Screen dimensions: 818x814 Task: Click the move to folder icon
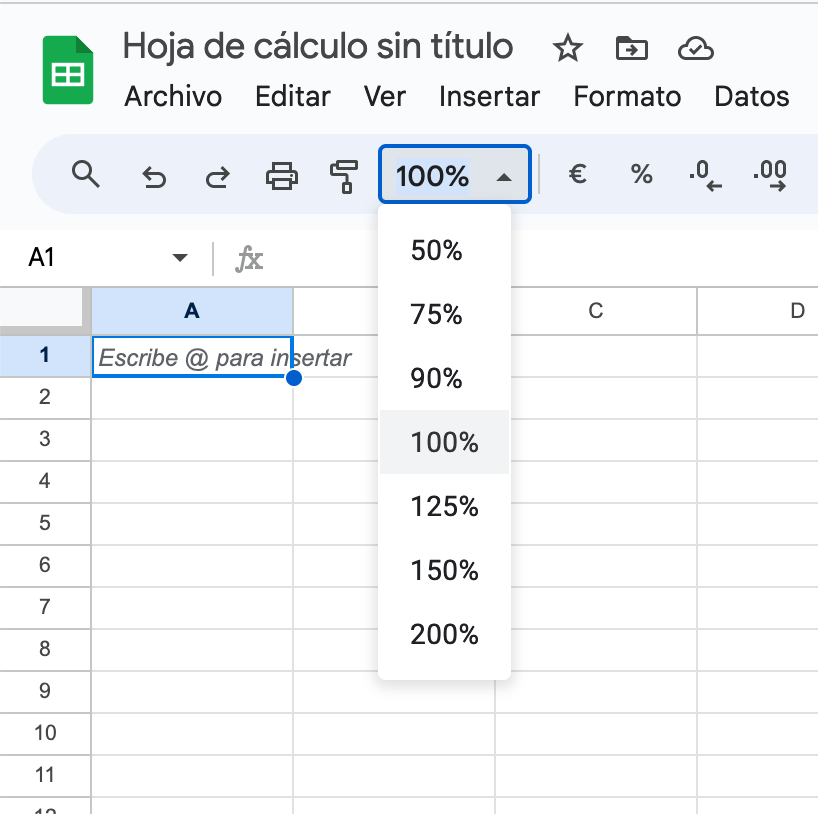(631, 47)
